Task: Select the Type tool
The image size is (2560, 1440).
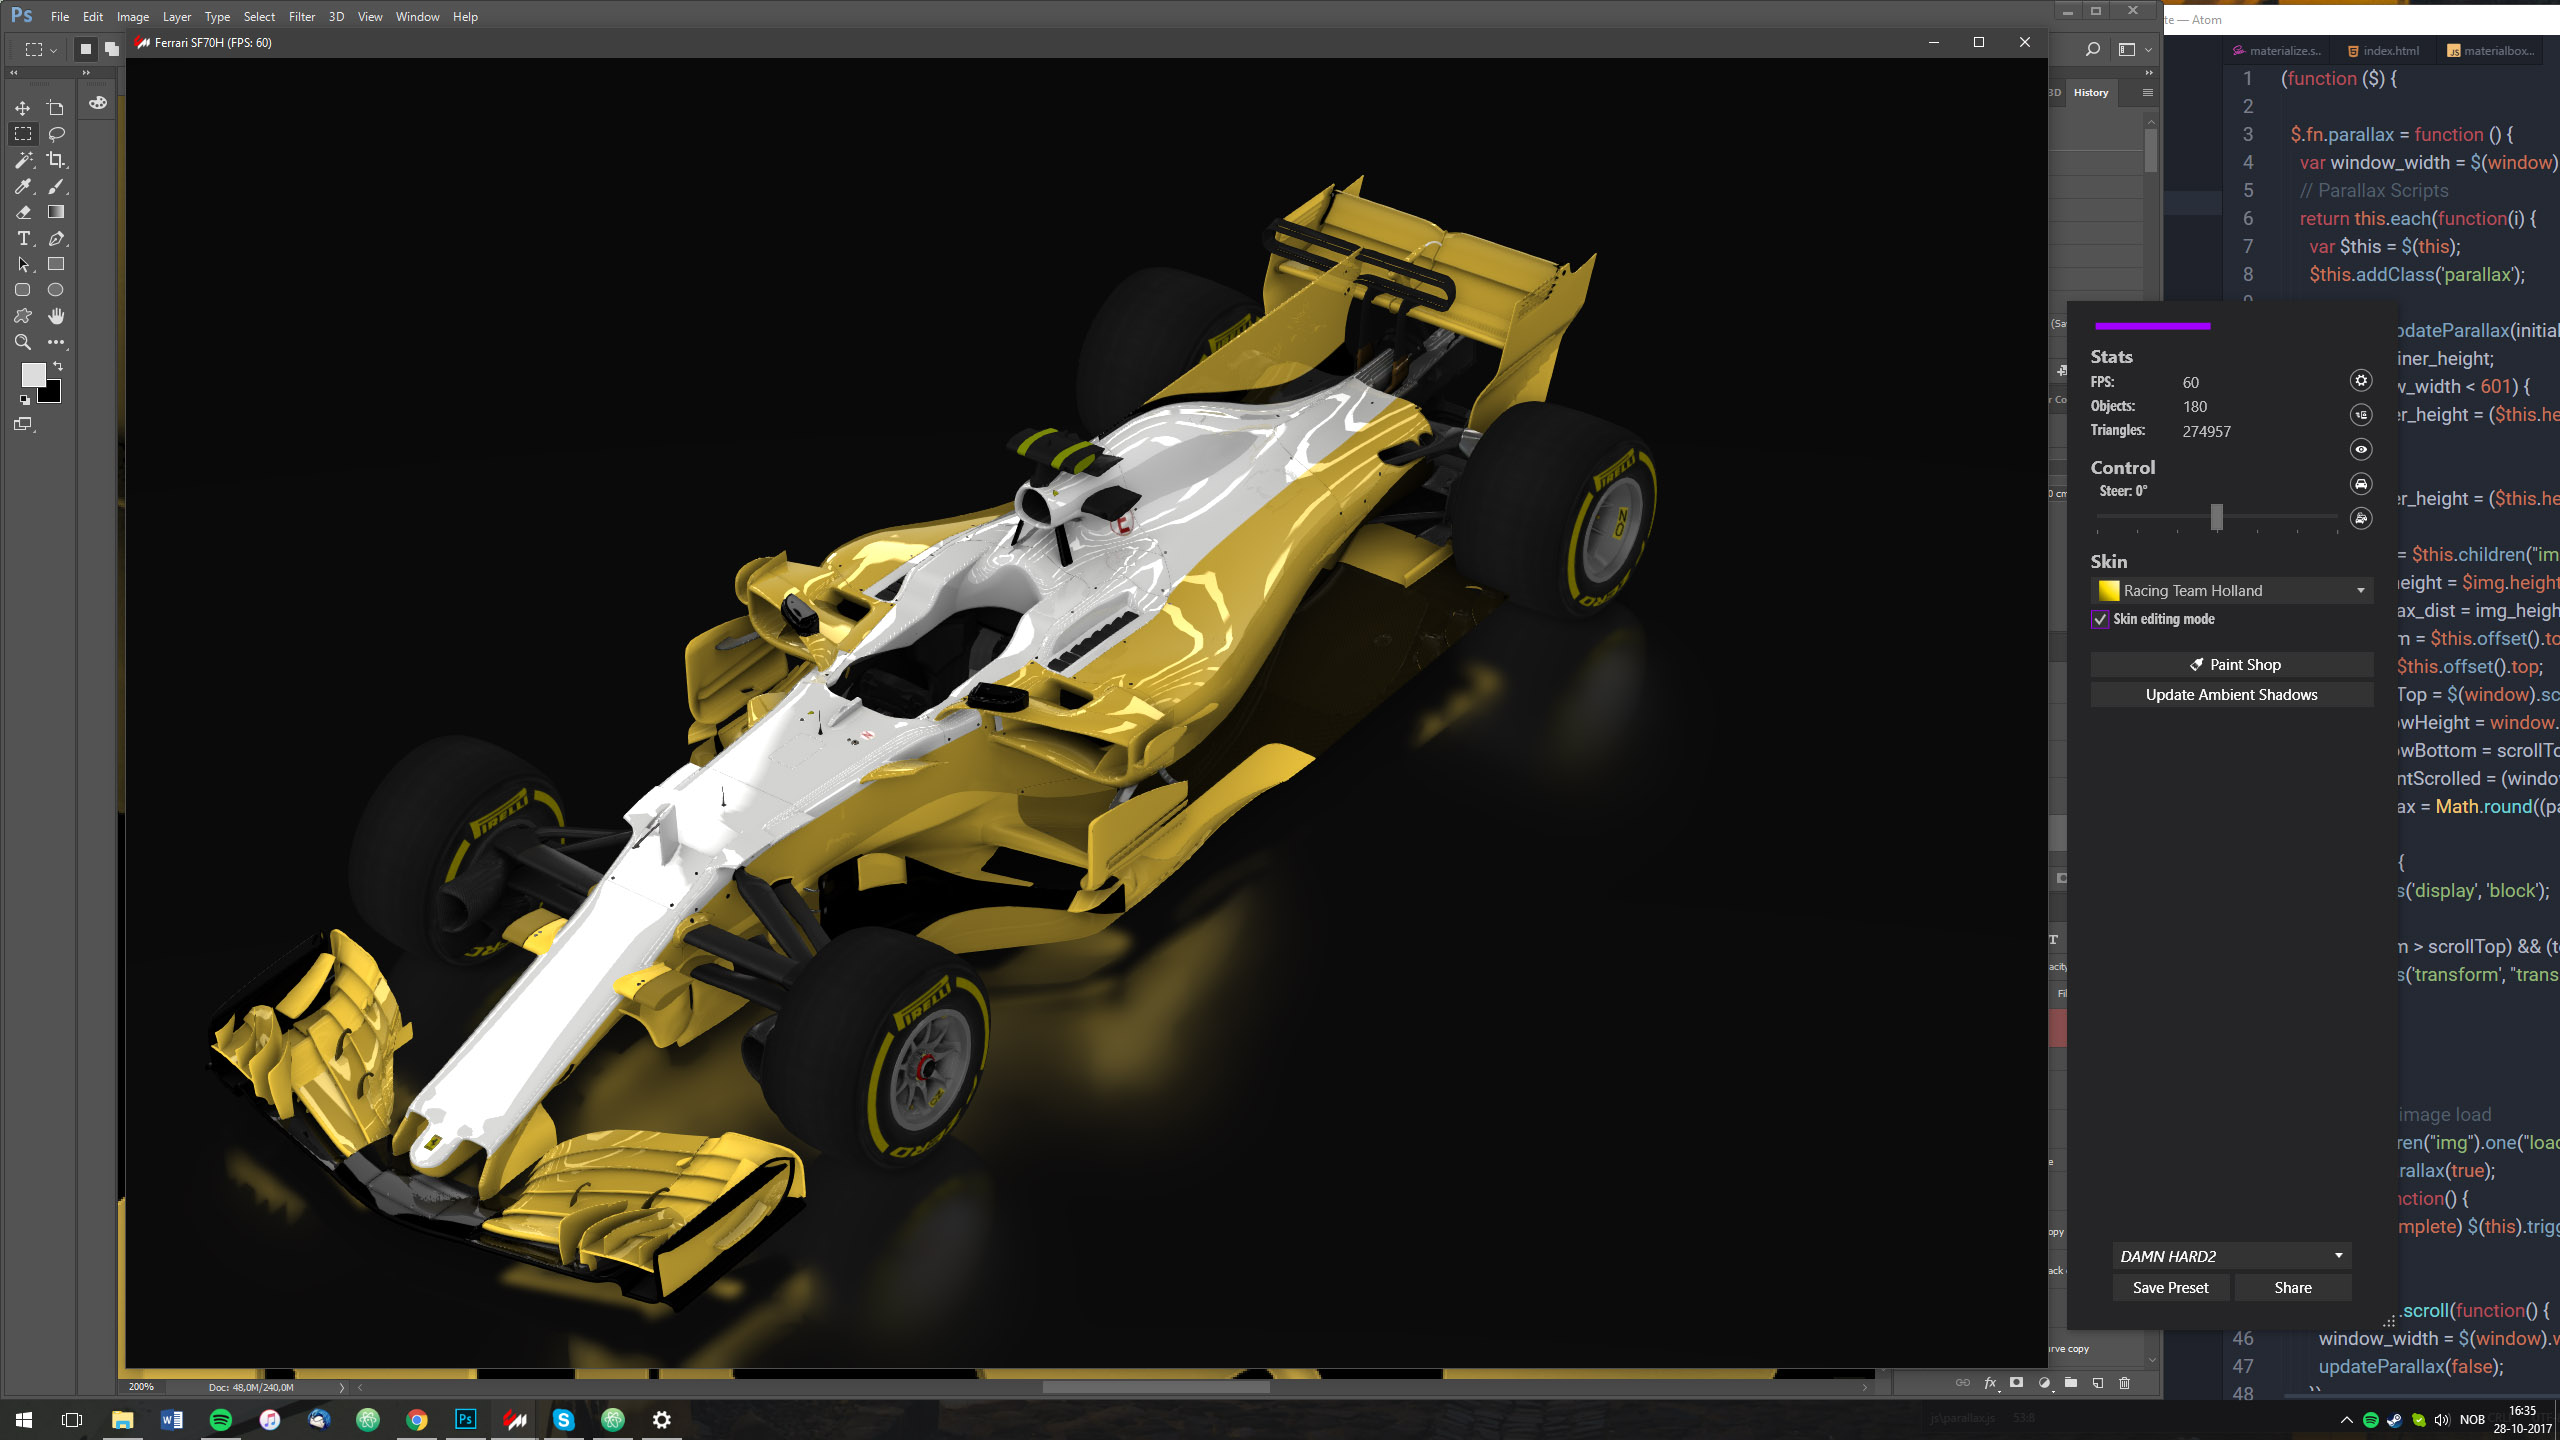Action: 22,238
